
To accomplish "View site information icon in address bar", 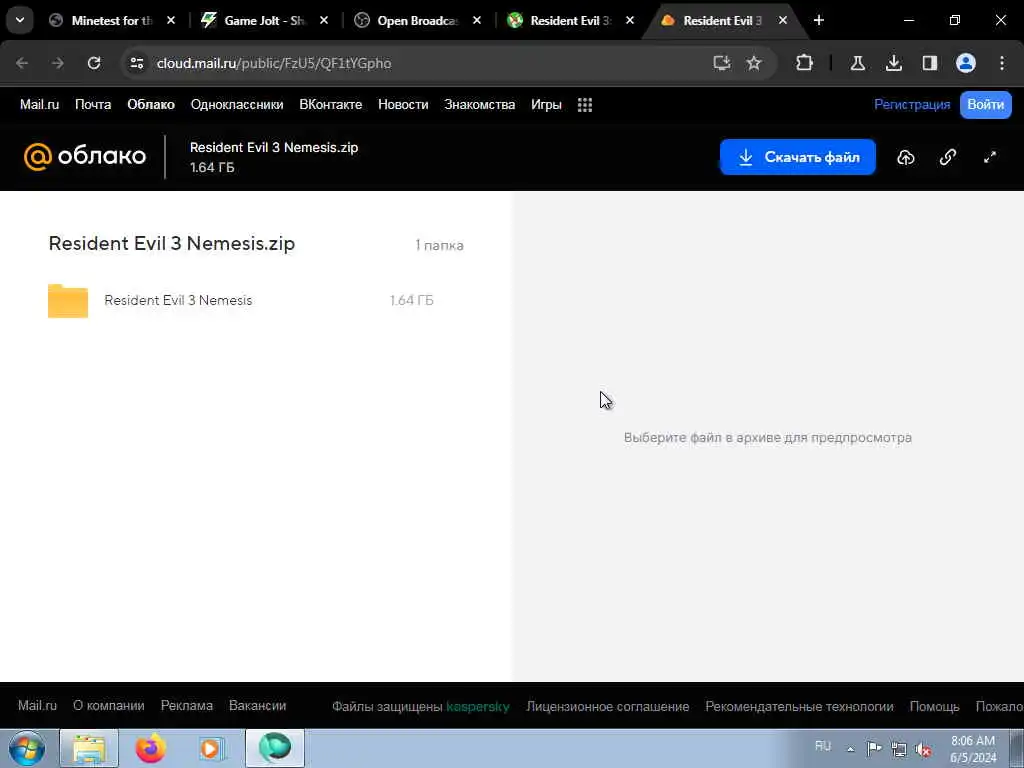I will point(136,63).
